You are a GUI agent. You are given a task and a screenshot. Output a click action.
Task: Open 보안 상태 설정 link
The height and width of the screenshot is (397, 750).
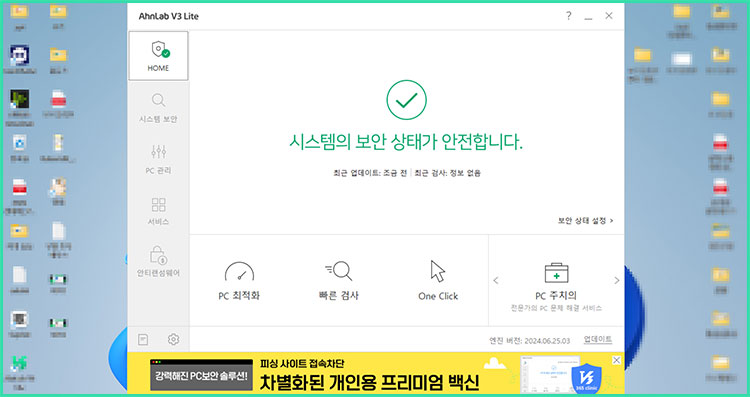tap(585, 221)
